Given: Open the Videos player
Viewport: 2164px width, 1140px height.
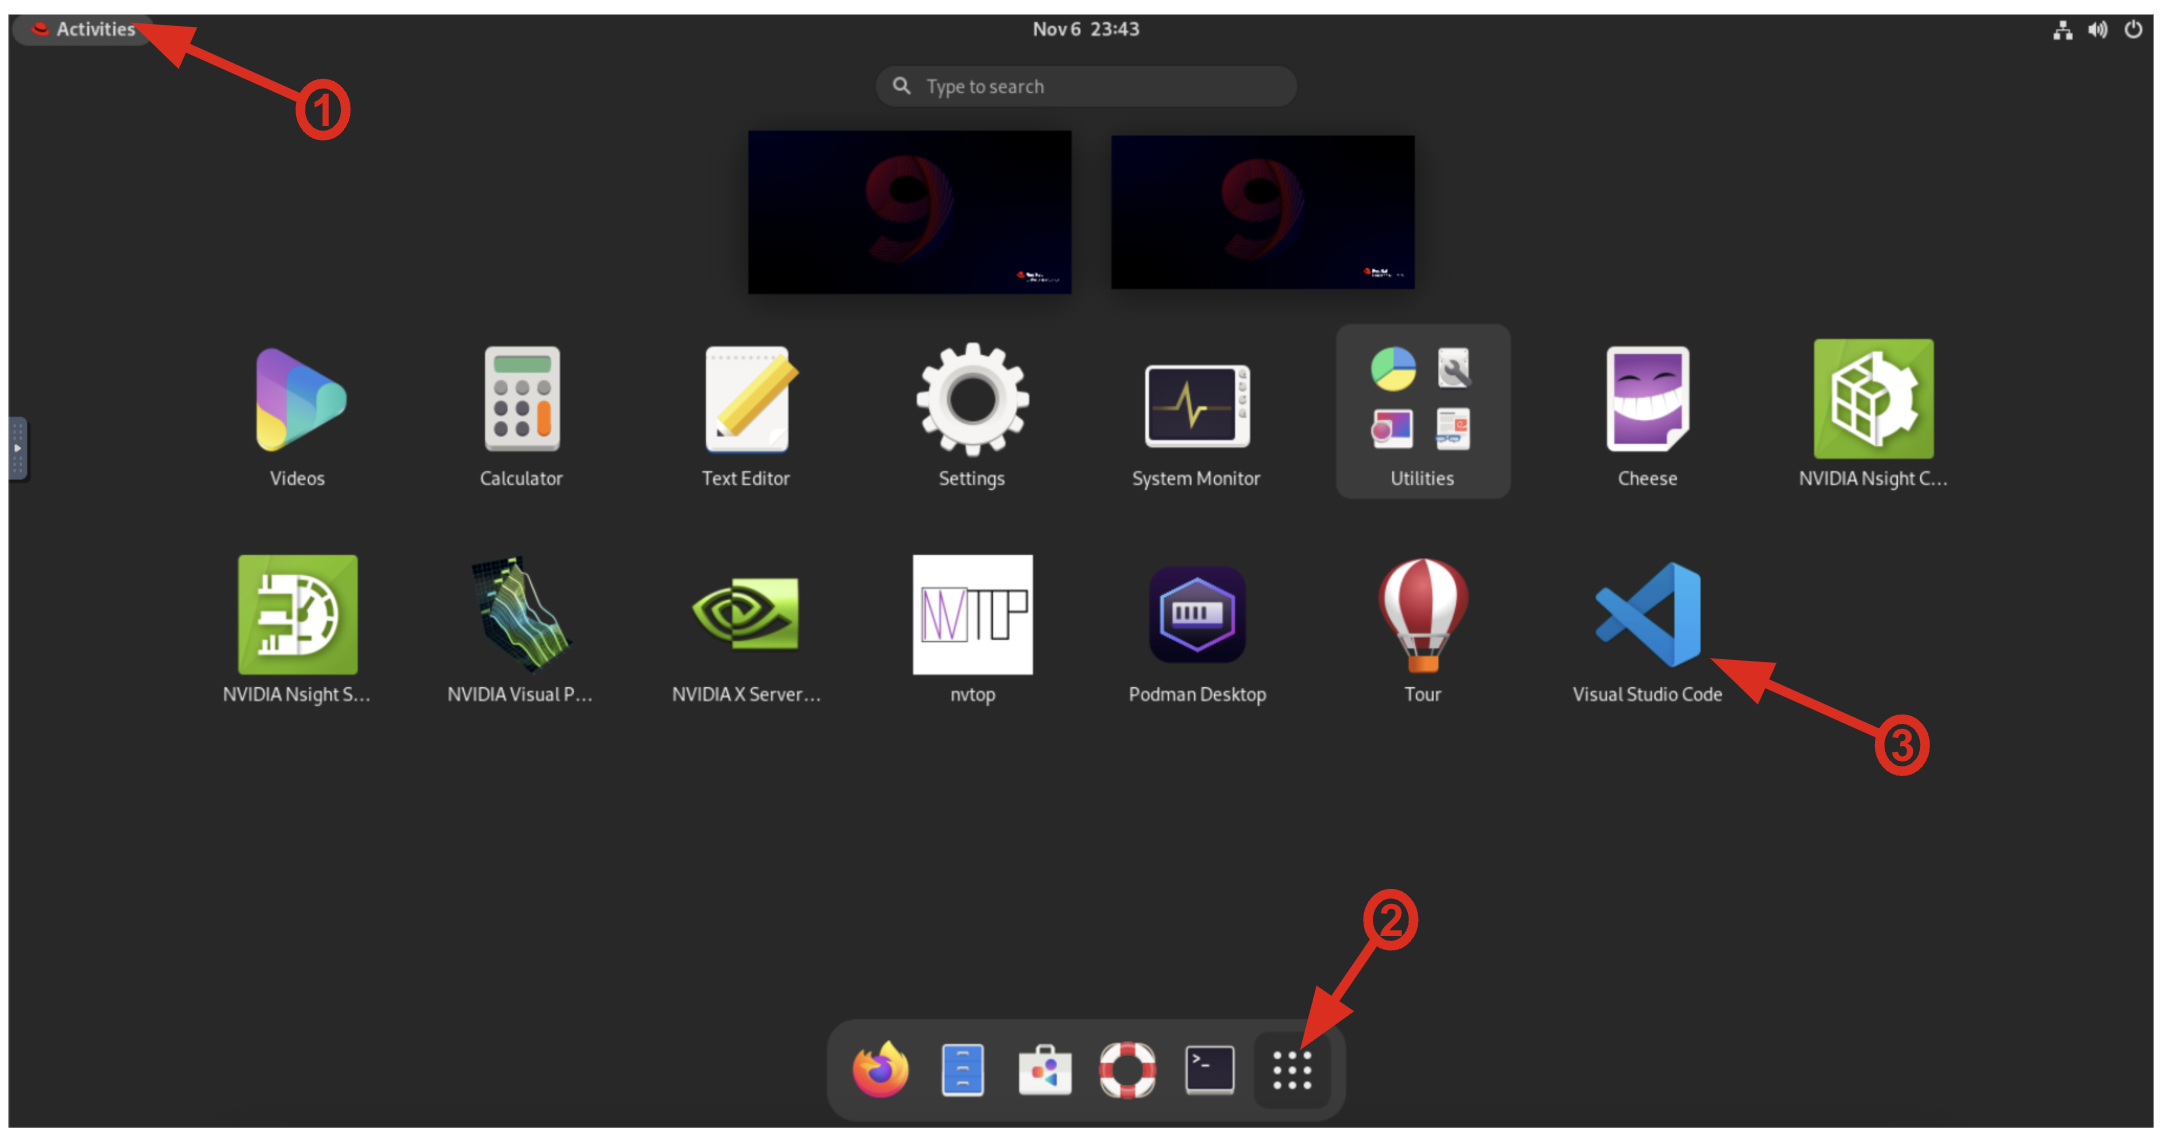Looking at the screenshot, I should point(298,400).
